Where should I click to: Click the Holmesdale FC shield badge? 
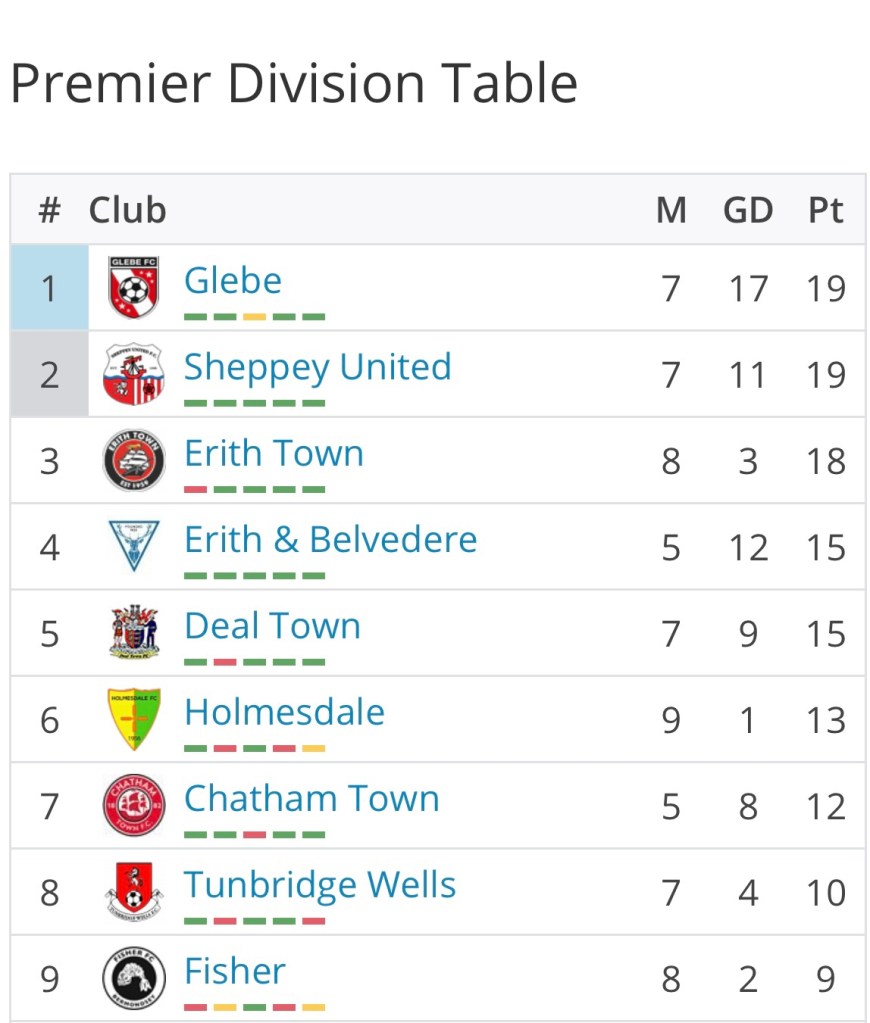click(x=134, y=718)
